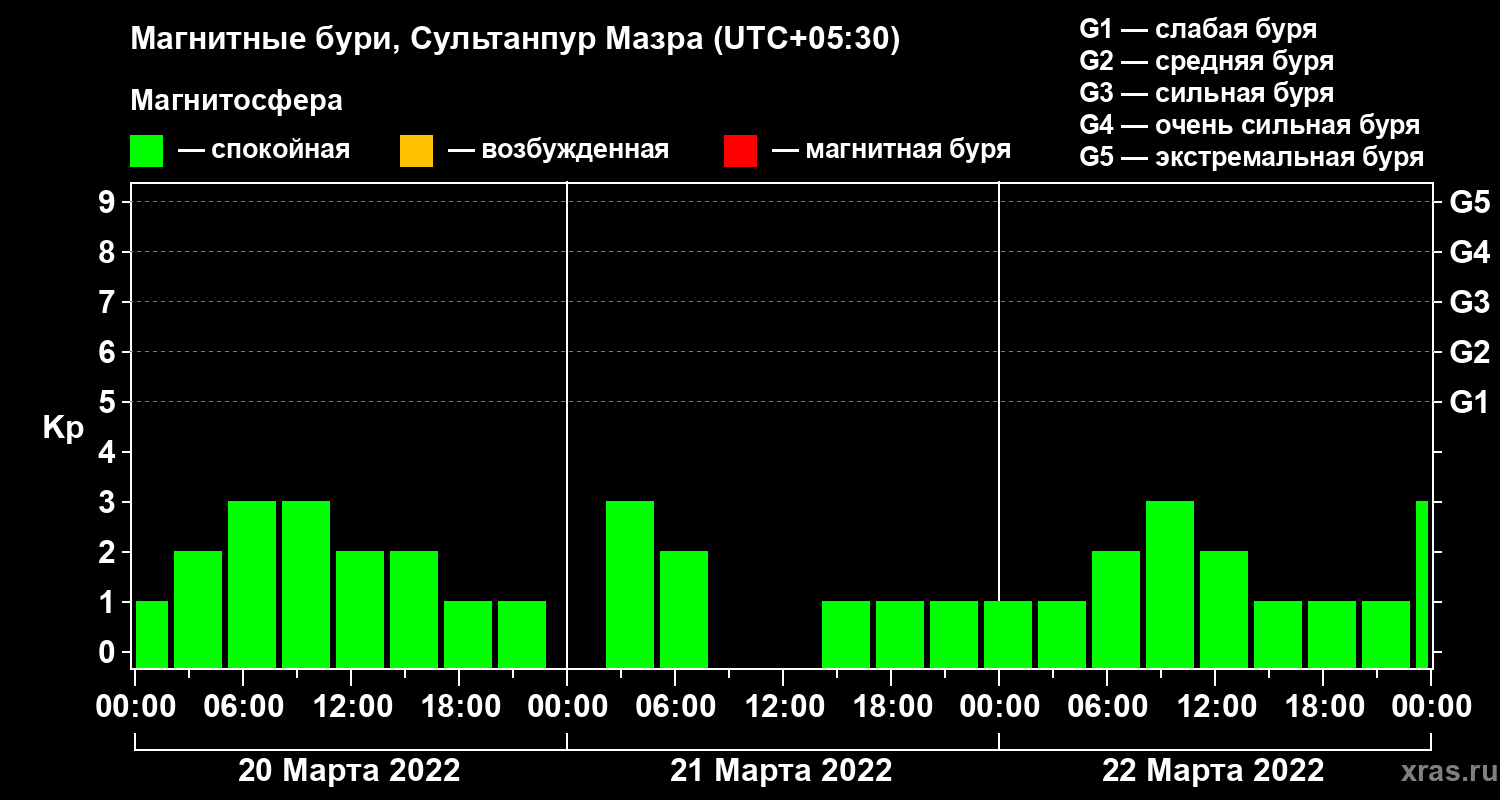This screenshot has width=1500, height=800.
Task: Click the 06:00 time label of 20 March
Action: point(243,707)
